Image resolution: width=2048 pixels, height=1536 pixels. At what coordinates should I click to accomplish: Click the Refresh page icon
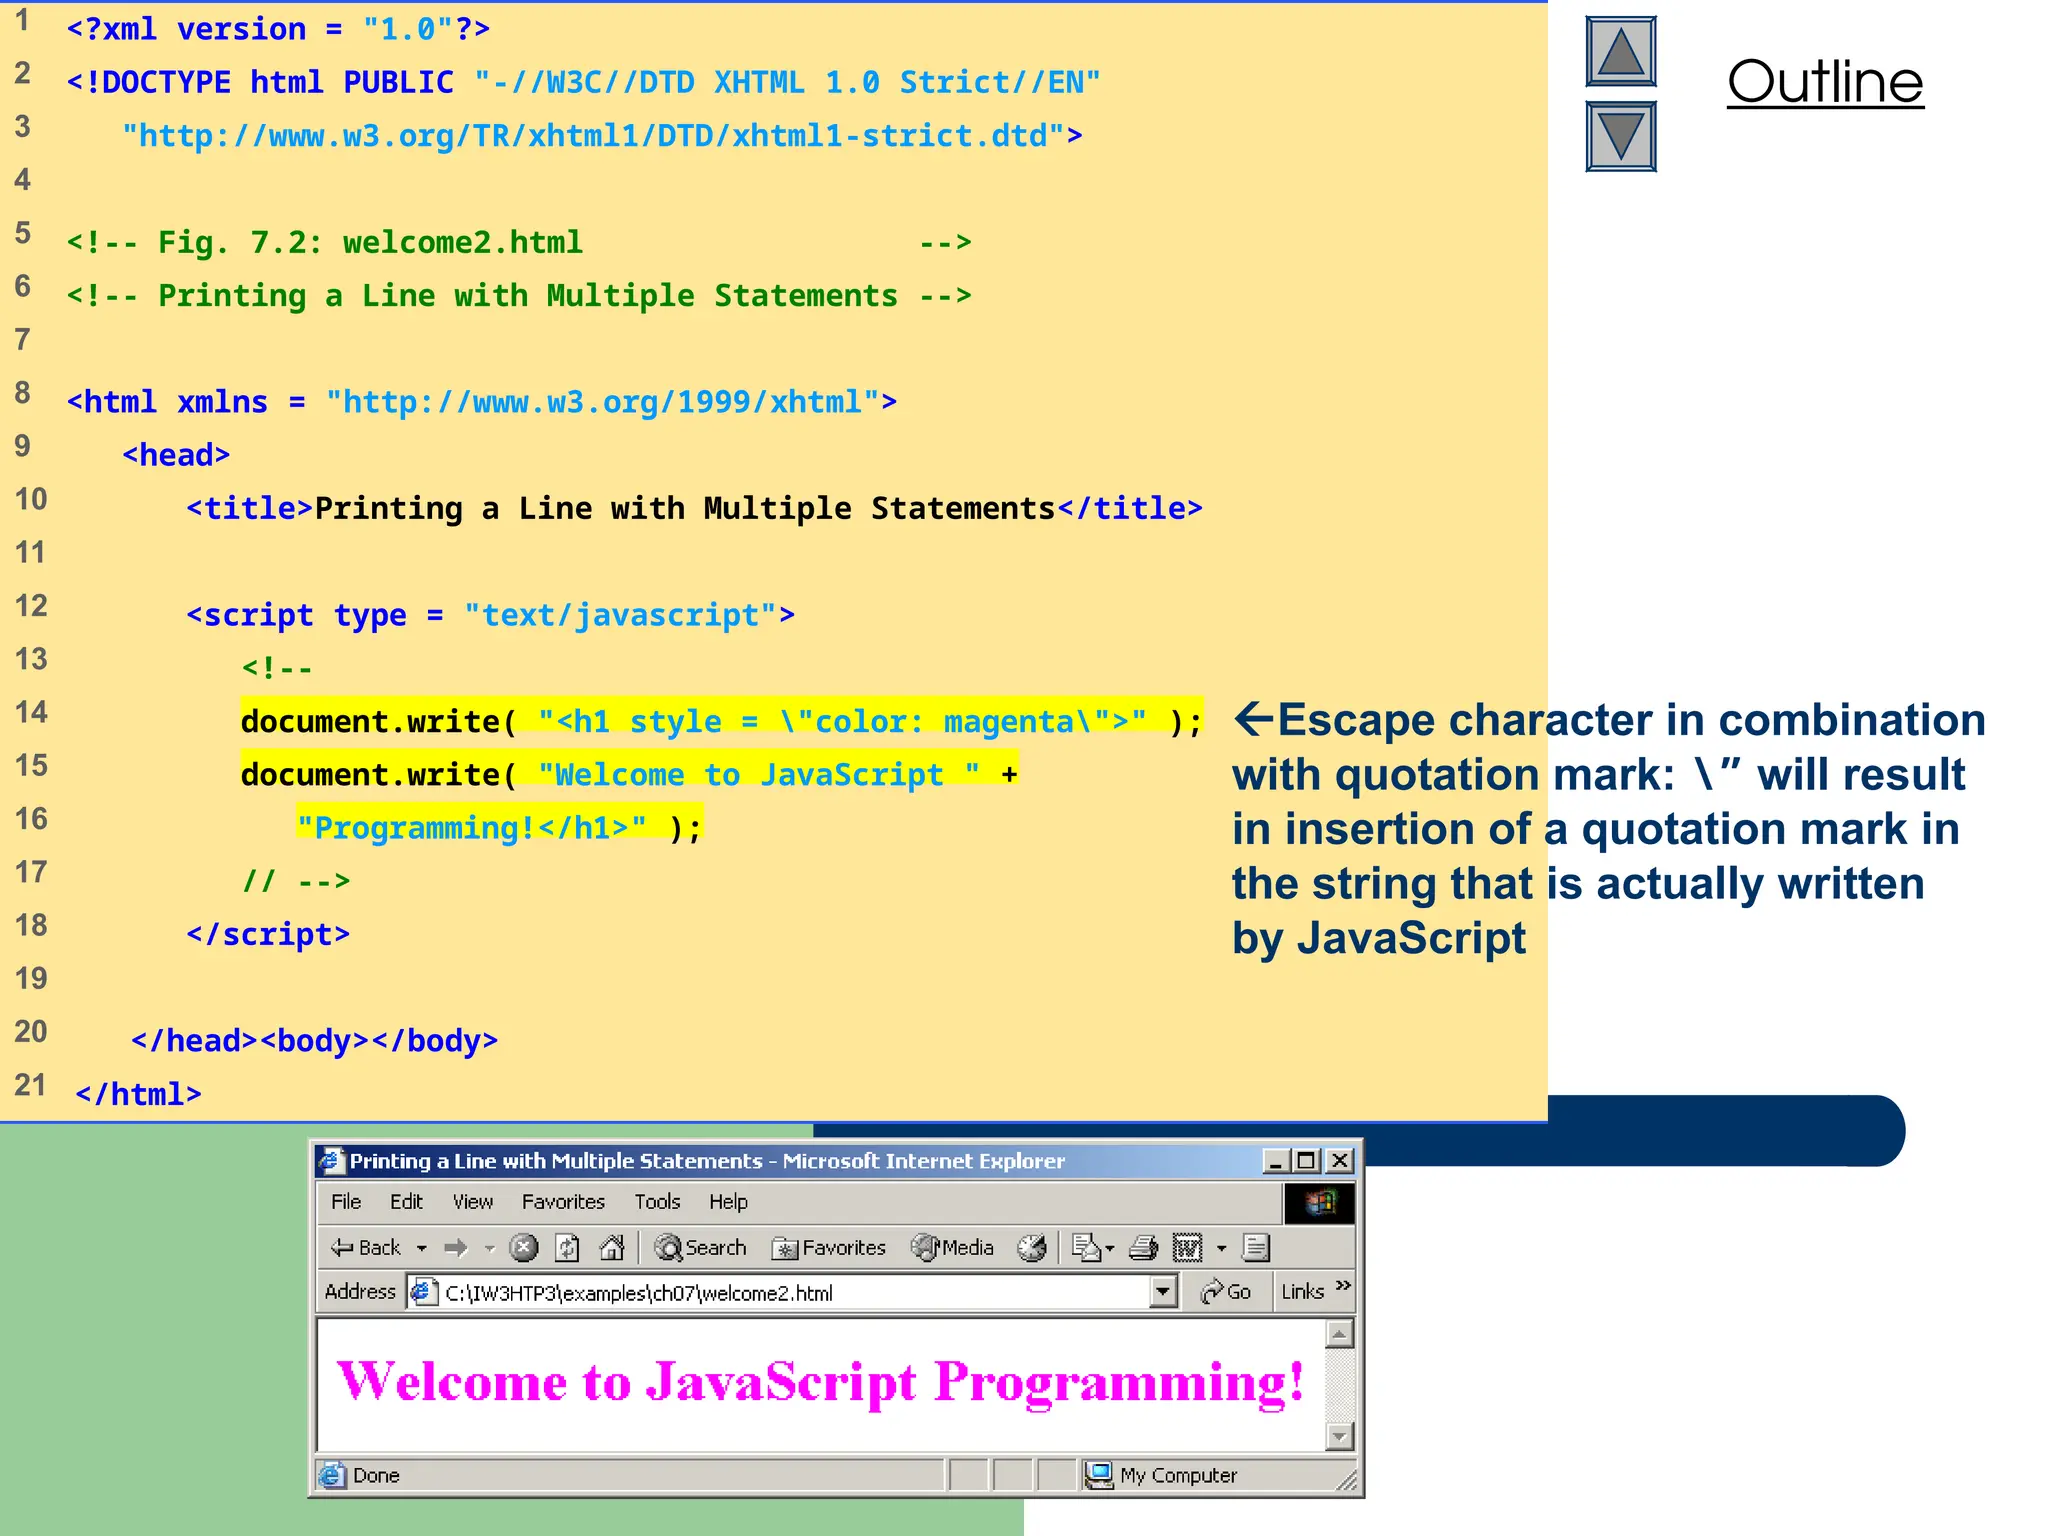tap(567, 1247)
